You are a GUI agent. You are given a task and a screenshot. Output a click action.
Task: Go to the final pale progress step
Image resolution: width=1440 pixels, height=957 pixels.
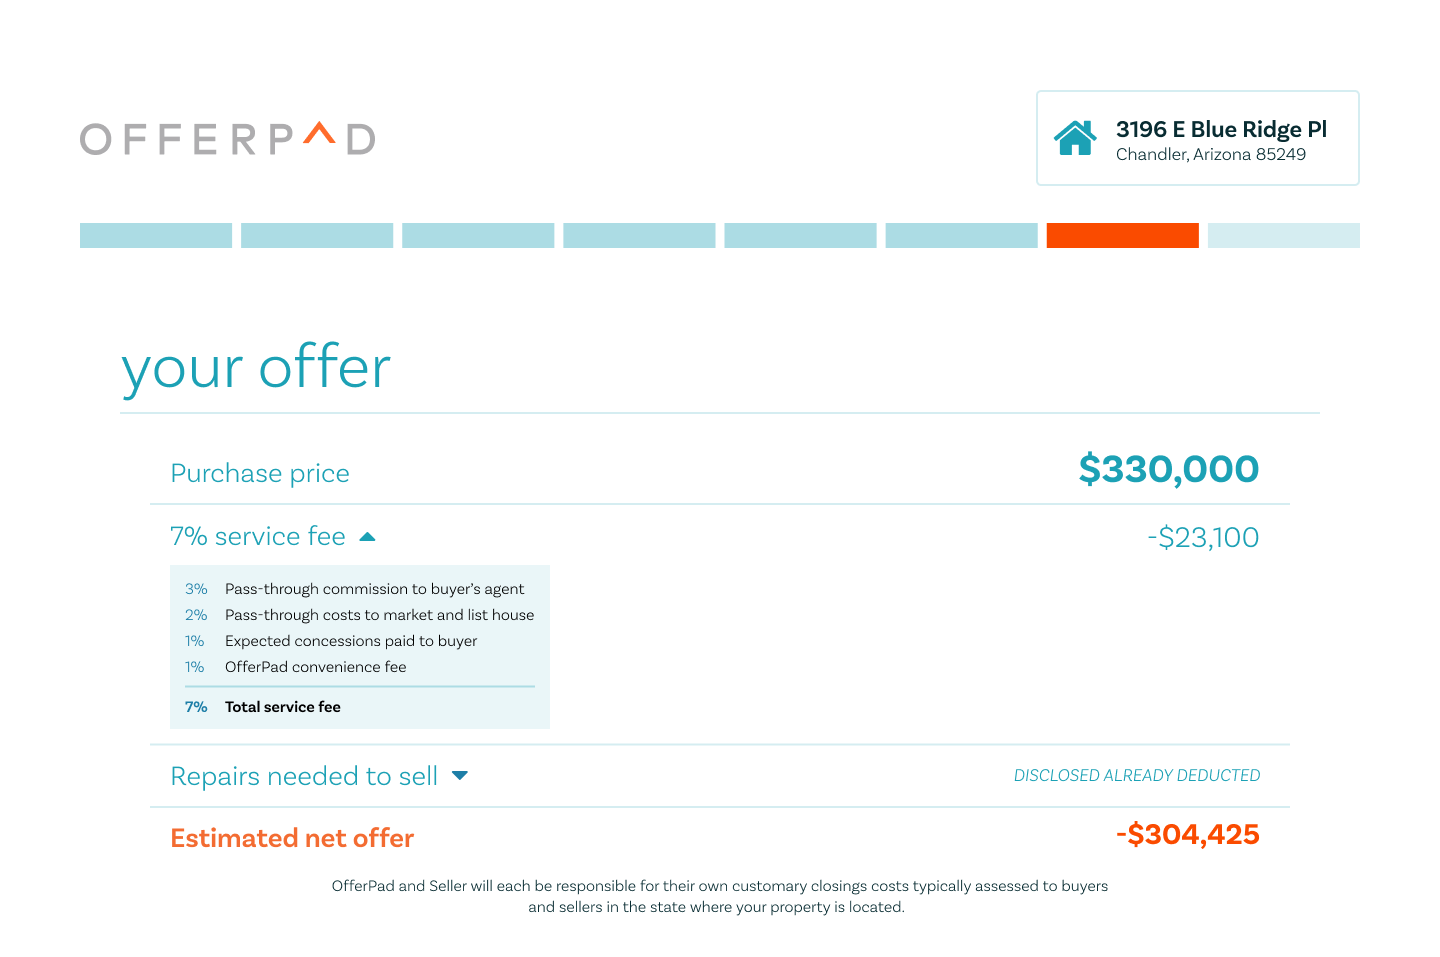coord(1284,235)
